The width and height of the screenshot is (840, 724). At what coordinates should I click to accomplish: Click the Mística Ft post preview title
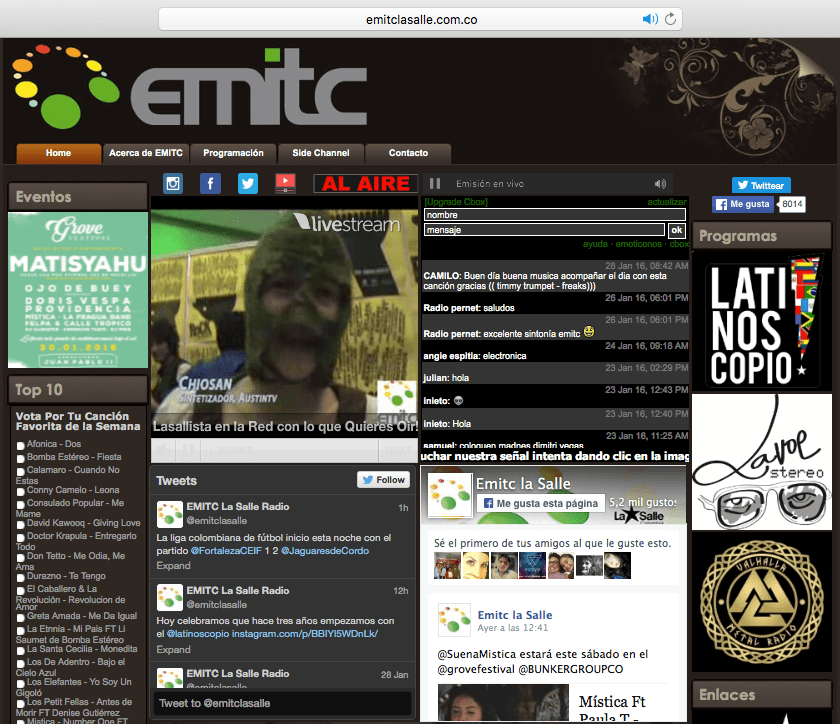612,707
